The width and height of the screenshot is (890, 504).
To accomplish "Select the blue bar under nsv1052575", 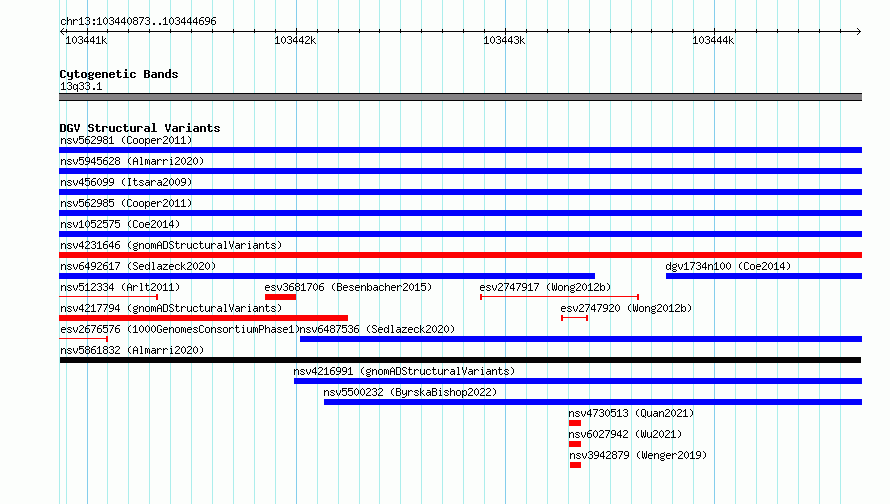I will [x=460, y=234].
